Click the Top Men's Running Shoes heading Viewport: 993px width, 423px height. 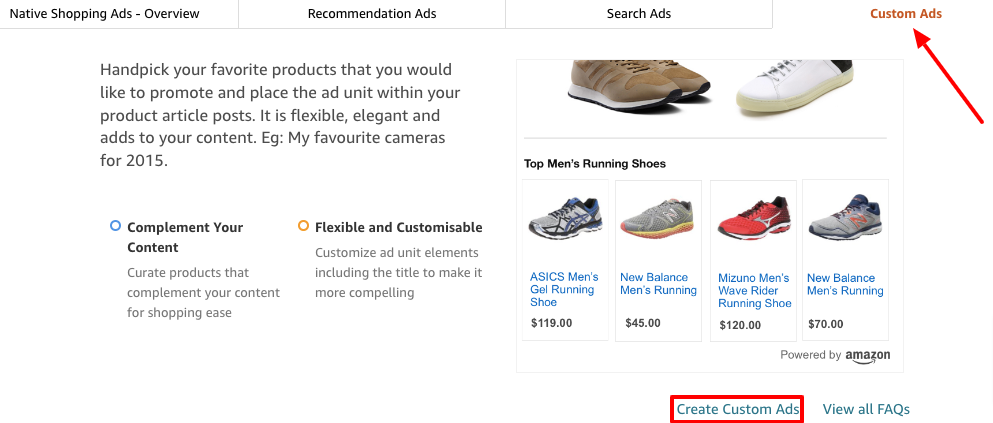[x=594, y=164]
